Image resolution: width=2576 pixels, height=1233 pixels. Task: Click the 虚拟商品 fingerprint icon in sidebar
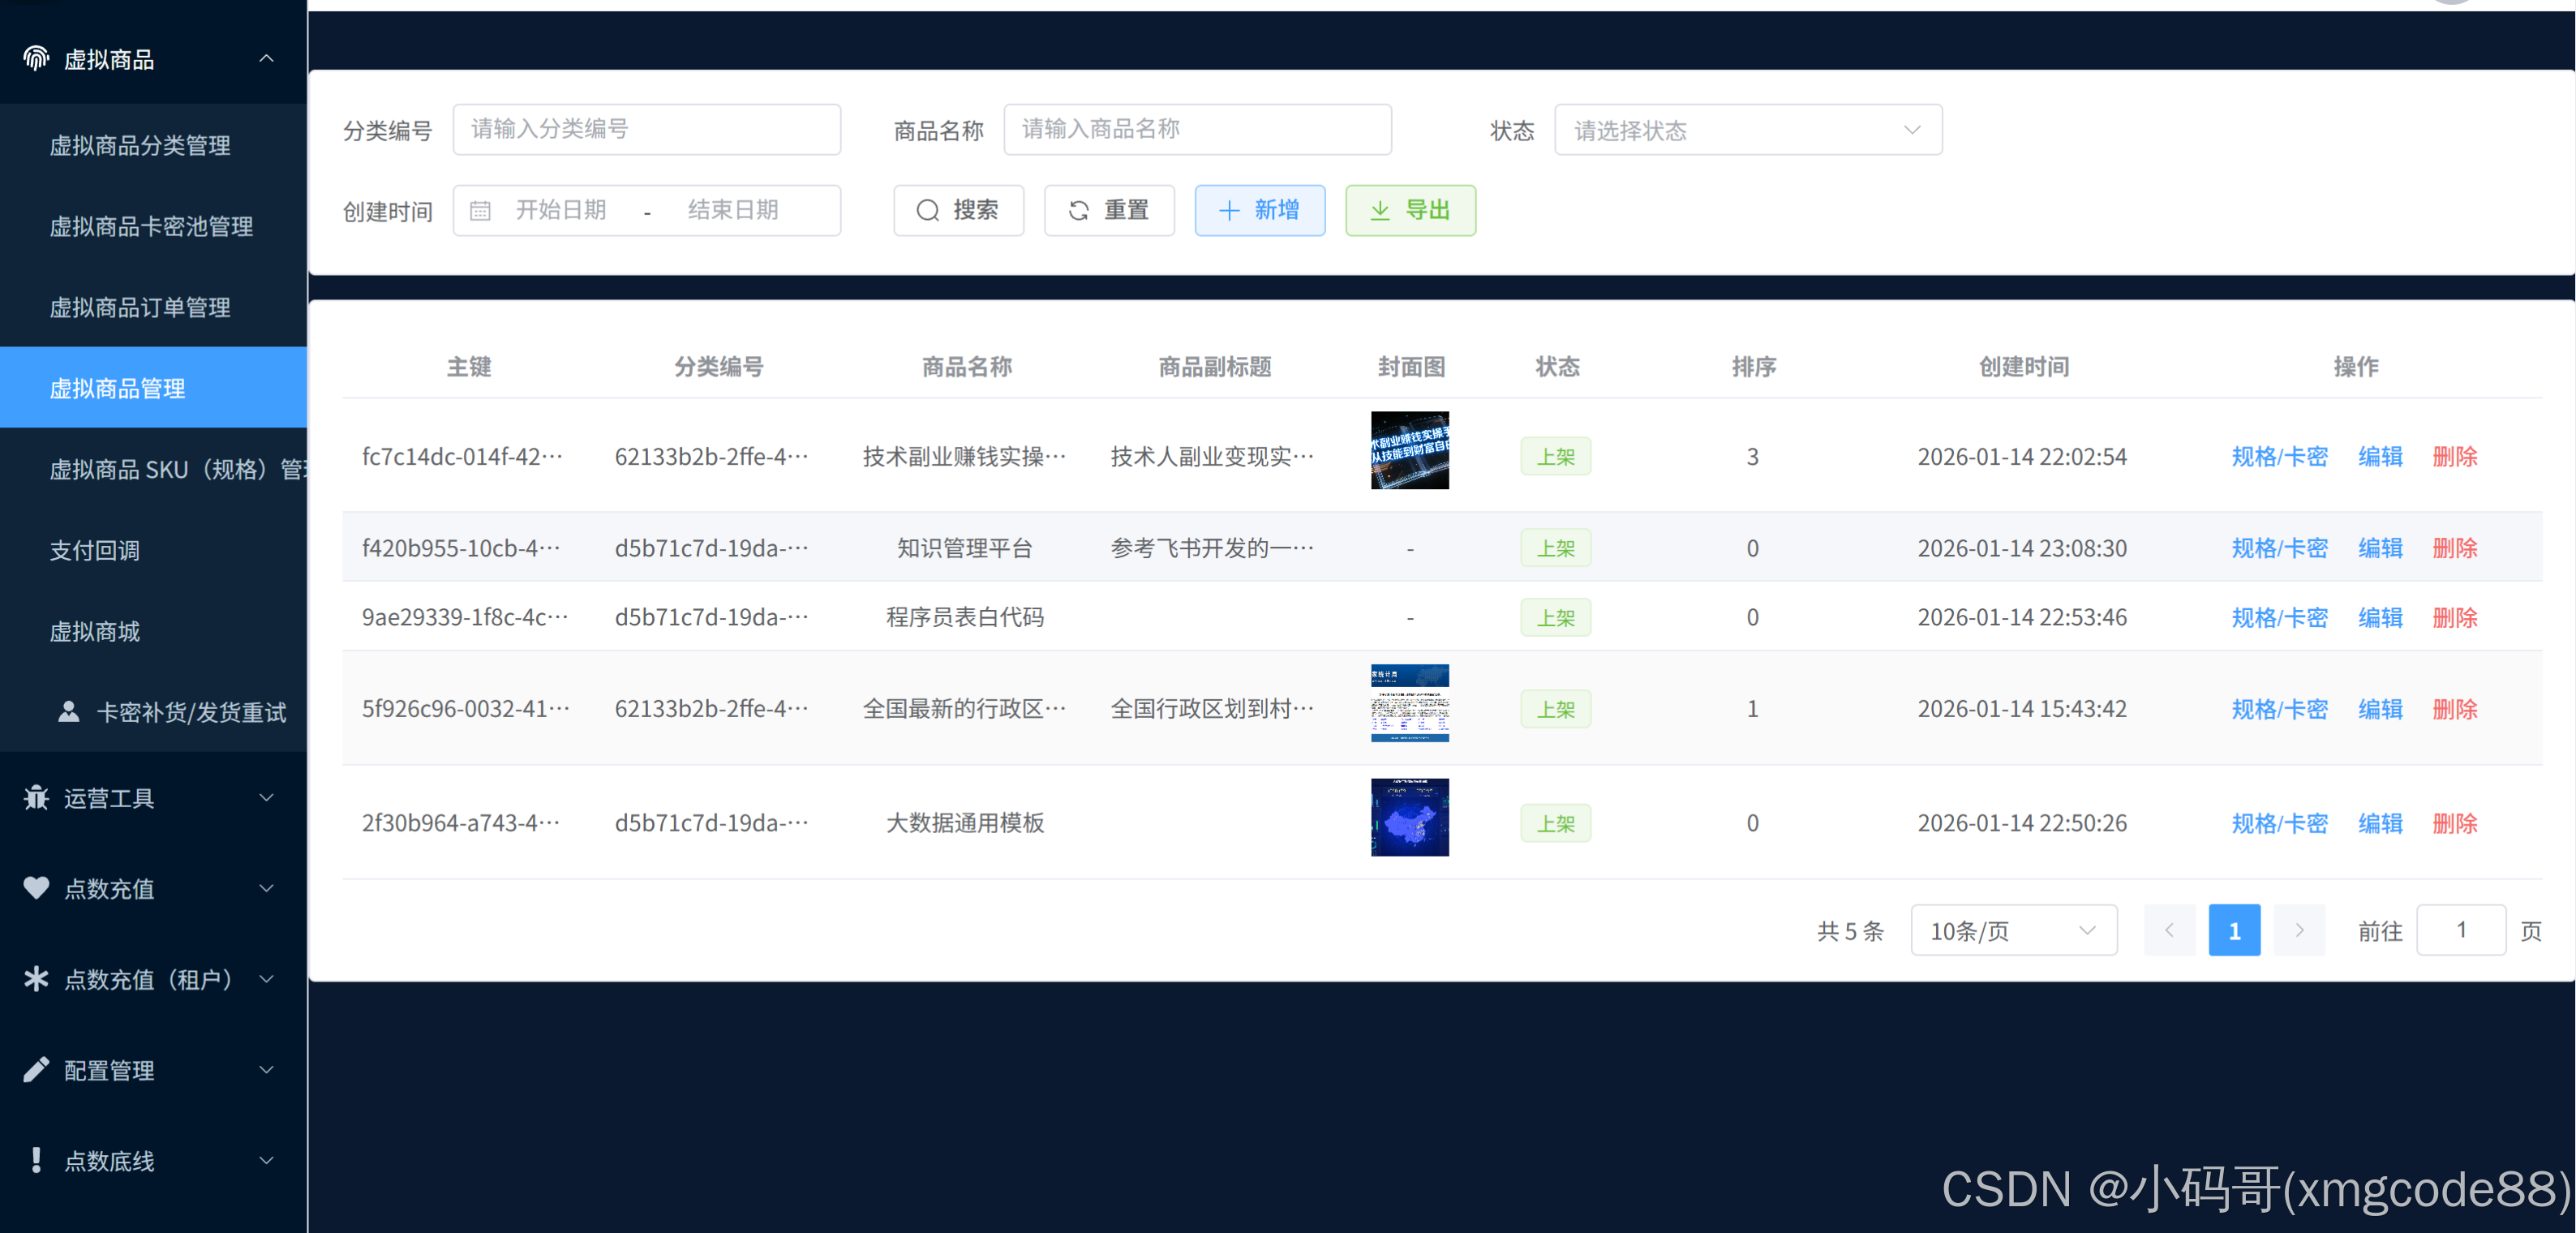[36, 58]
